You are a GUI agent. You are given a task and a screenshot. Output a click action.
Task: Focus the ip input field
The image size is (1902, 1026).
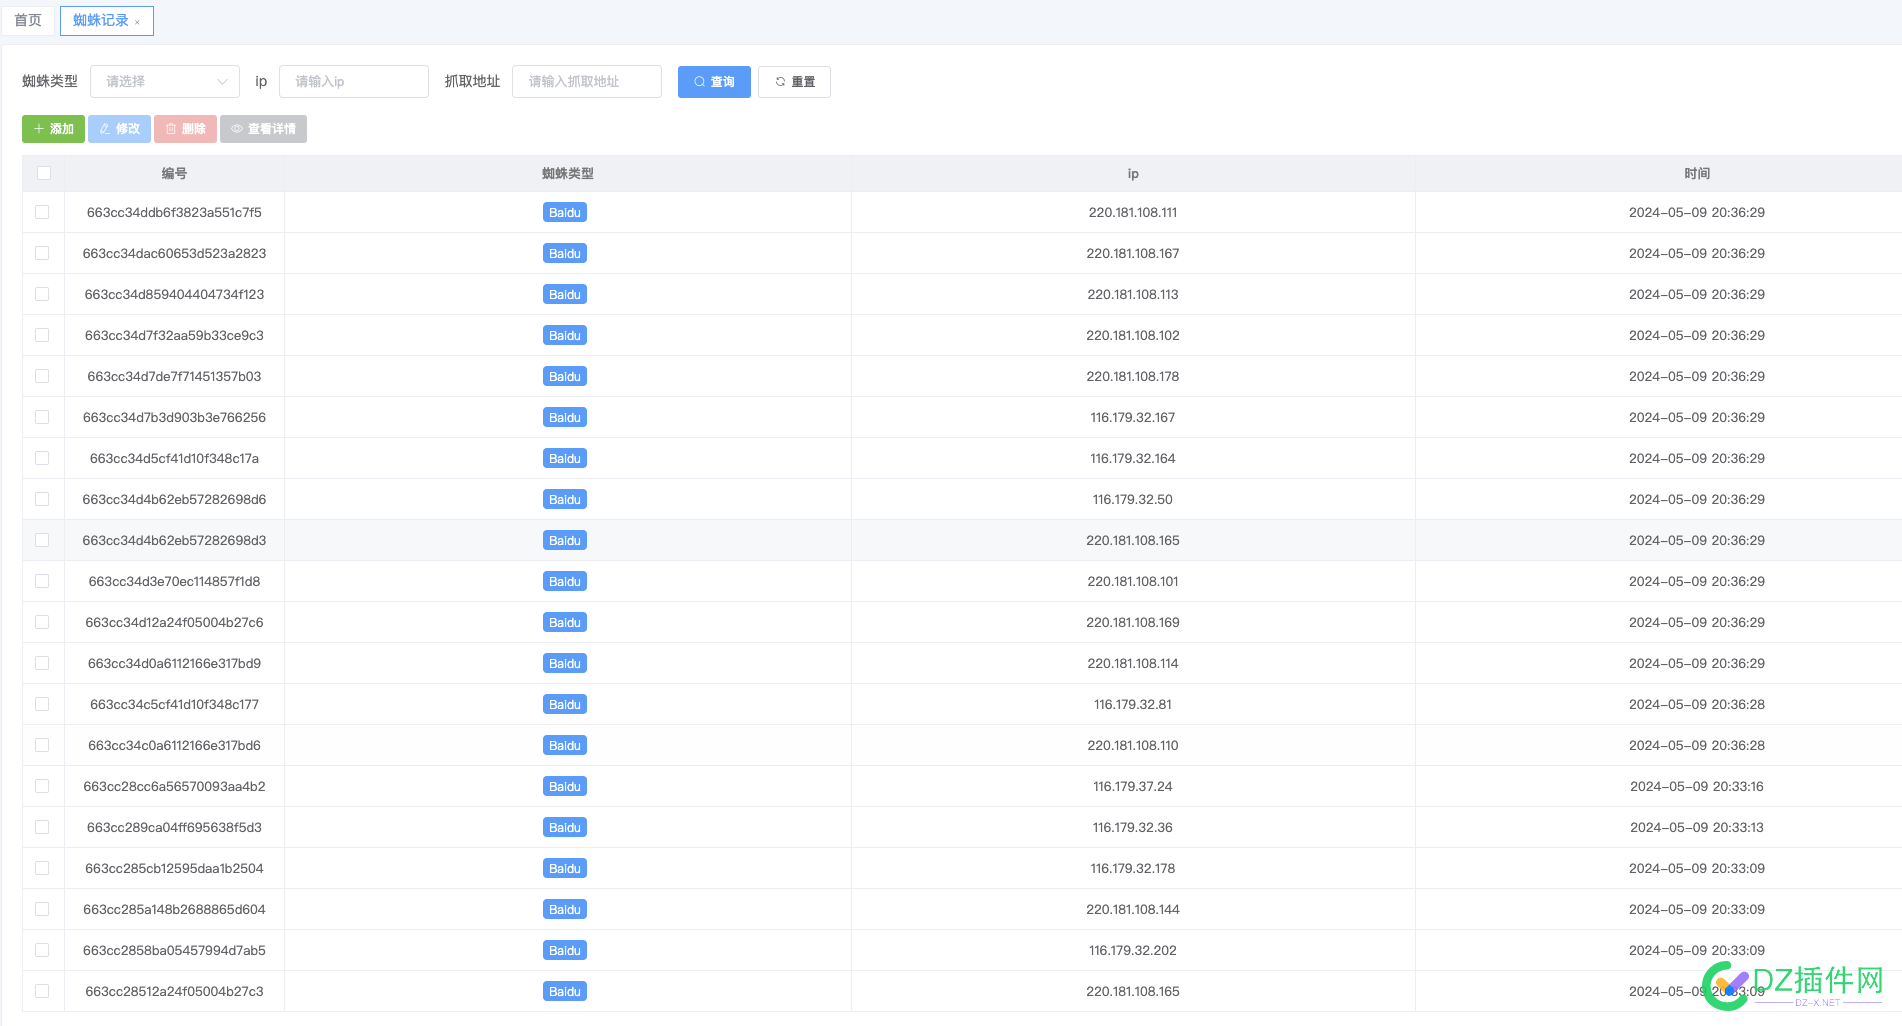coord(354,82)
